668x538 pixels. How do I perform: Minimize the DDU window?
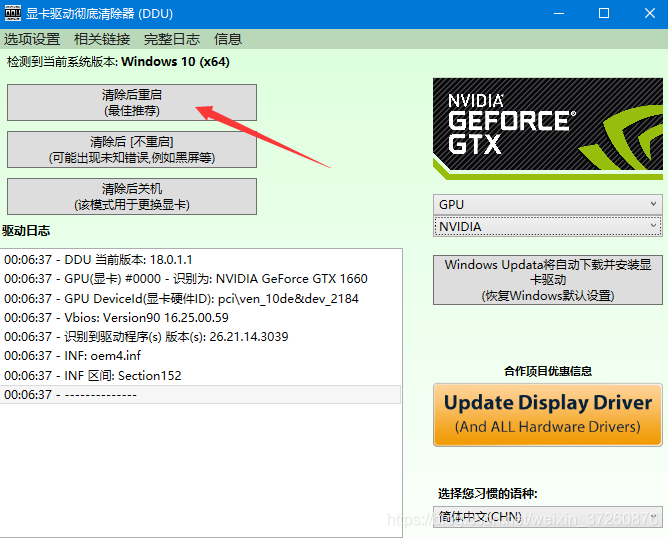coord(559,13)
